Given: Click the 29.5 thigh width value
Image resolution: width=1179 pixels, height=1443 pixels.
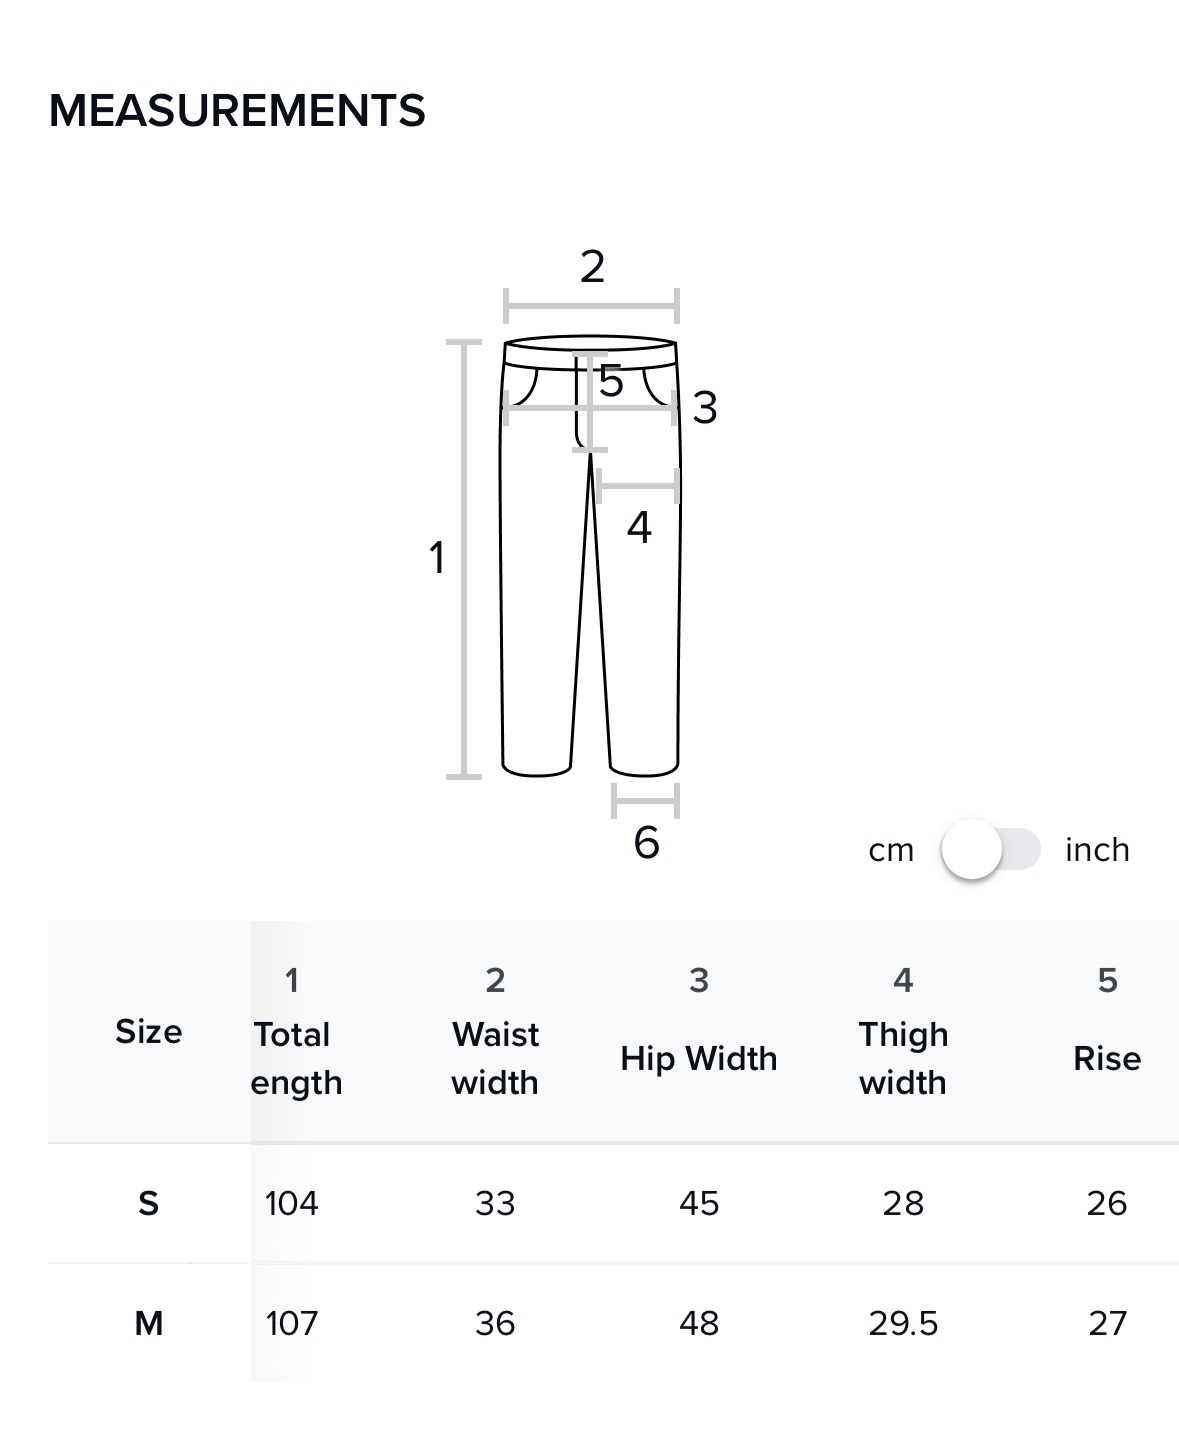Looking at the screenshot, I should coord(903,1323).
